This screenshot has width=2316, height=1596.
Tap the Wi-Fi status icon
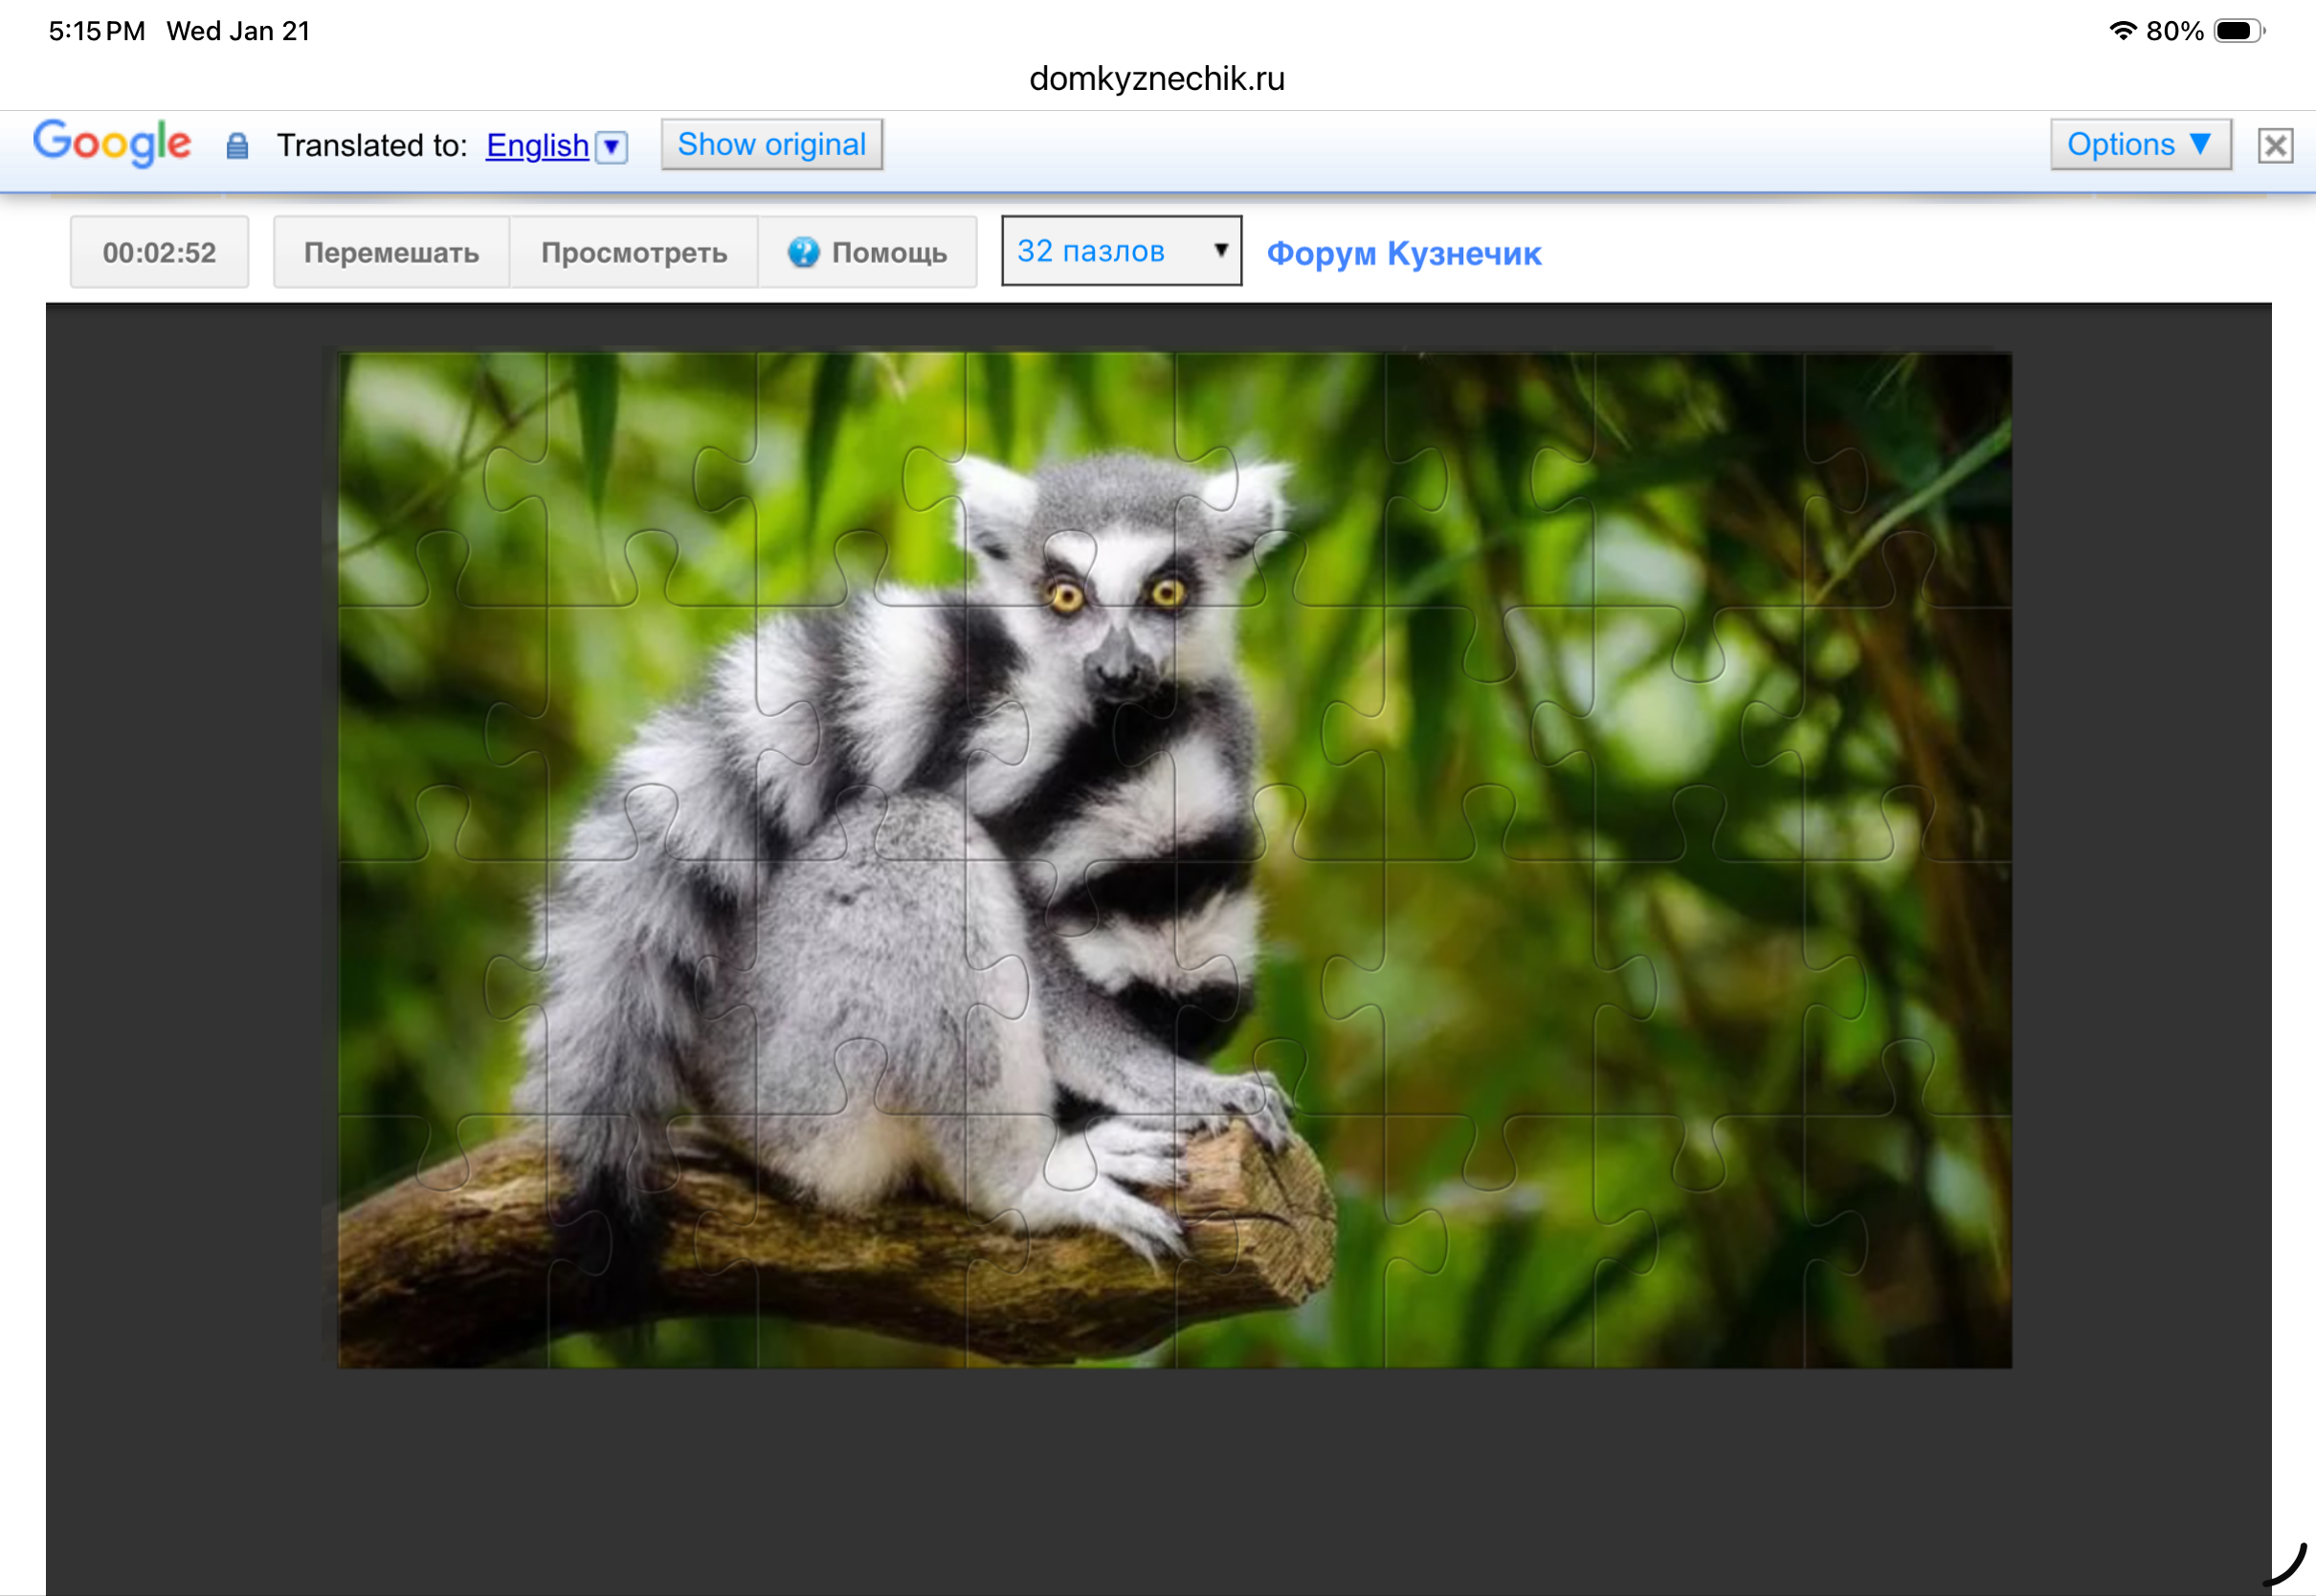2122,31
